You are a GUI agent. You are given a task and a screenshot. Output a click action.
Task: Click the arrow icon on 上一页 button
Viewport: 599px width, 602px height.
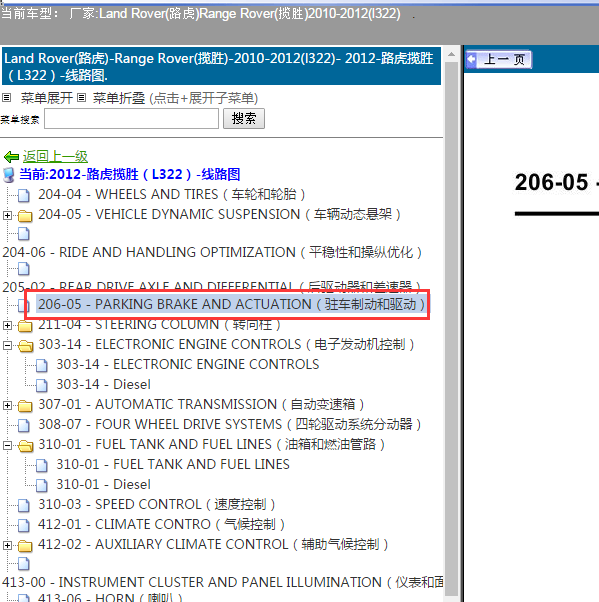(x=471, y=60)
